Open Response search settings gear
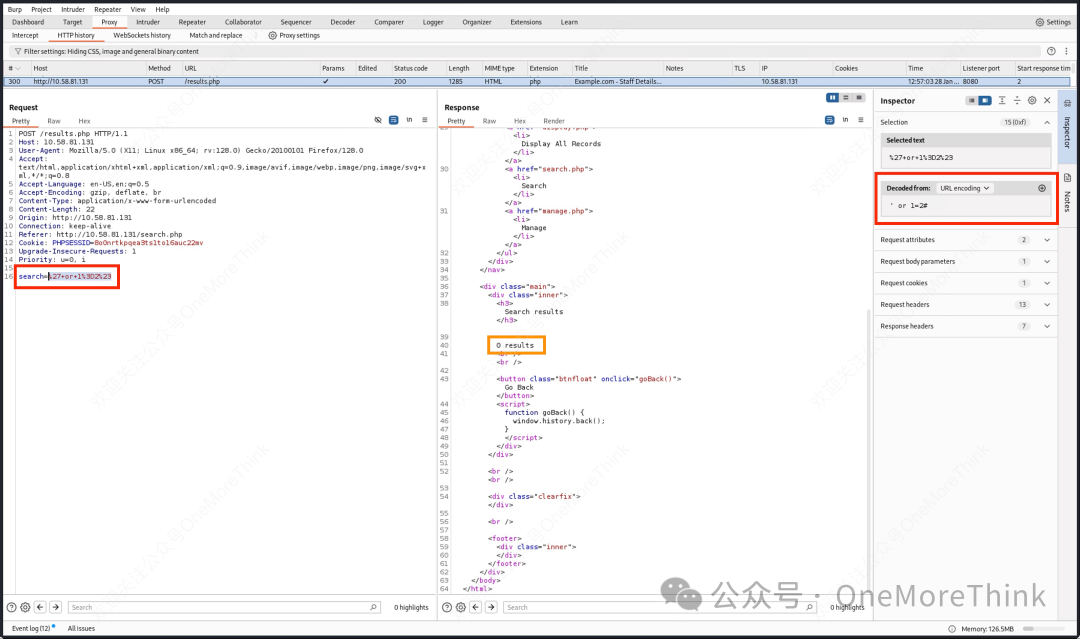The width and height of the screenshot is (1080, 639). pos(461,607)
